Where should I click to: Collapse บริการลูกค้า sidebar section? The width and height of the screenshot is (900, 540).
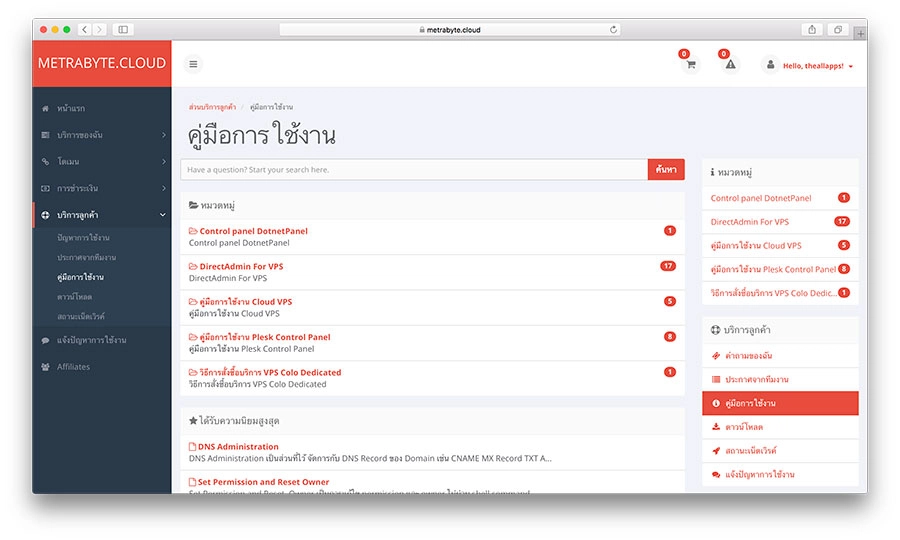pyautogui.click(x=101, y=215)
